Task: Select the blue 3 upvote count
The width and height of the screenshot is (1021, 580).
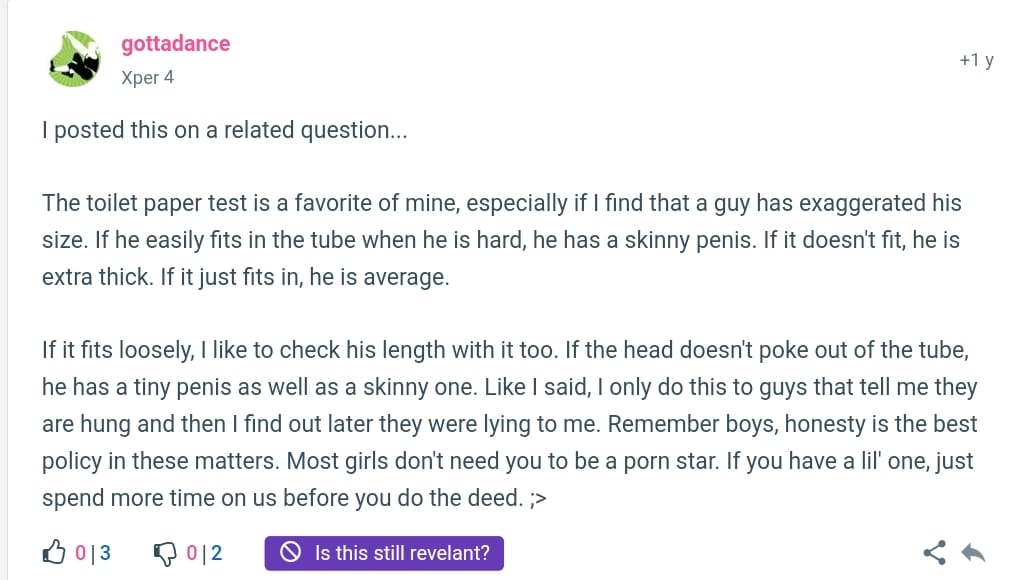Action: point(105,553)
